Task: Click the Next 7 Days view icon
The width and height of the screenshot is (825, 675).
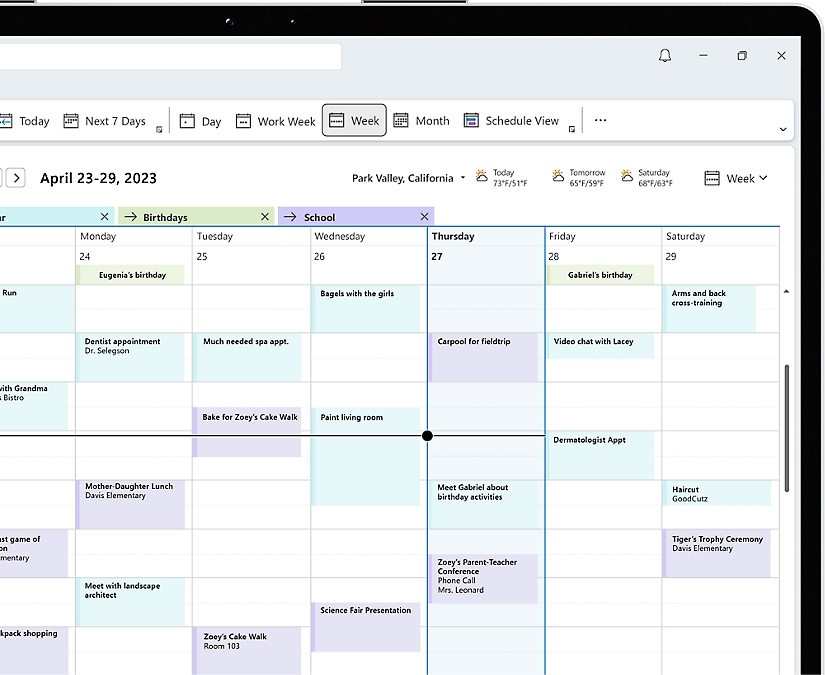Action: pyautogui.click(x=70, y=120)
